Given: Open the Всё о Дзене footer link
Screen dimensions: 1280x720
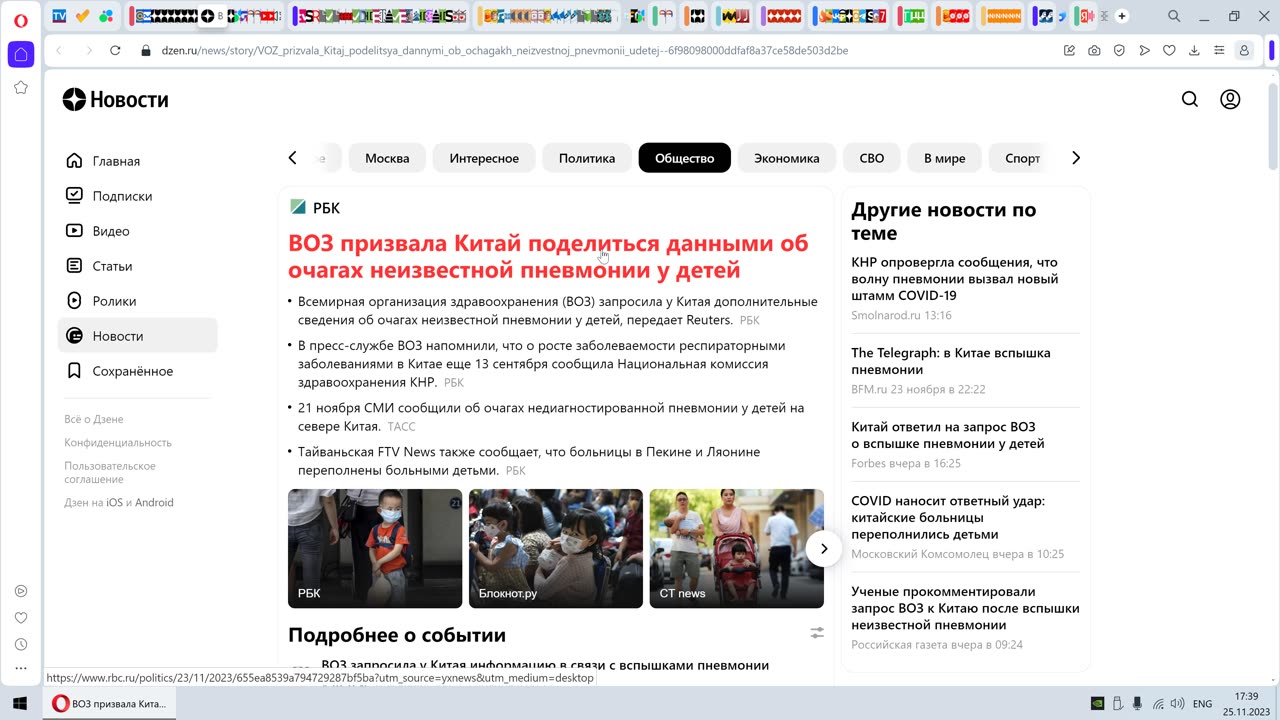Looking at the screenshot, I should pos(94,419).
